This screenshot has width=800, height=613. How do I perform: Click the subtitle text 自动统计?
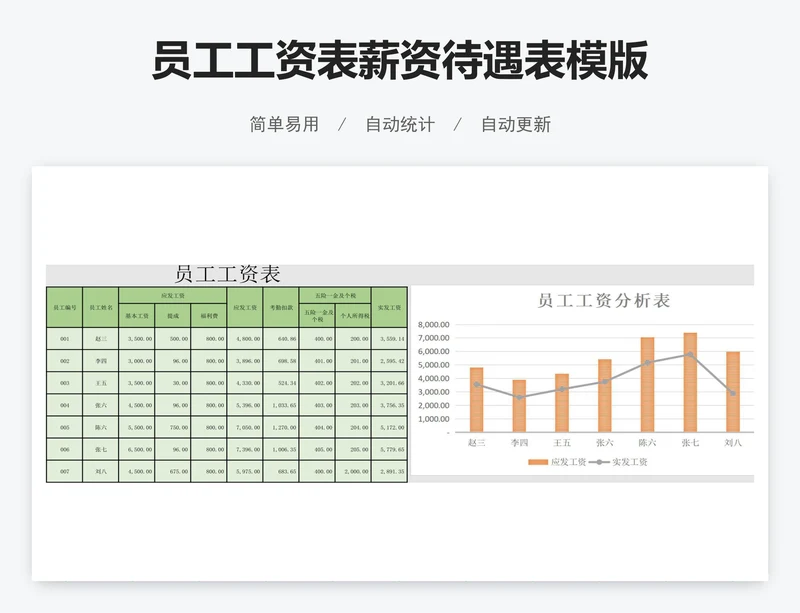point(400,124)
